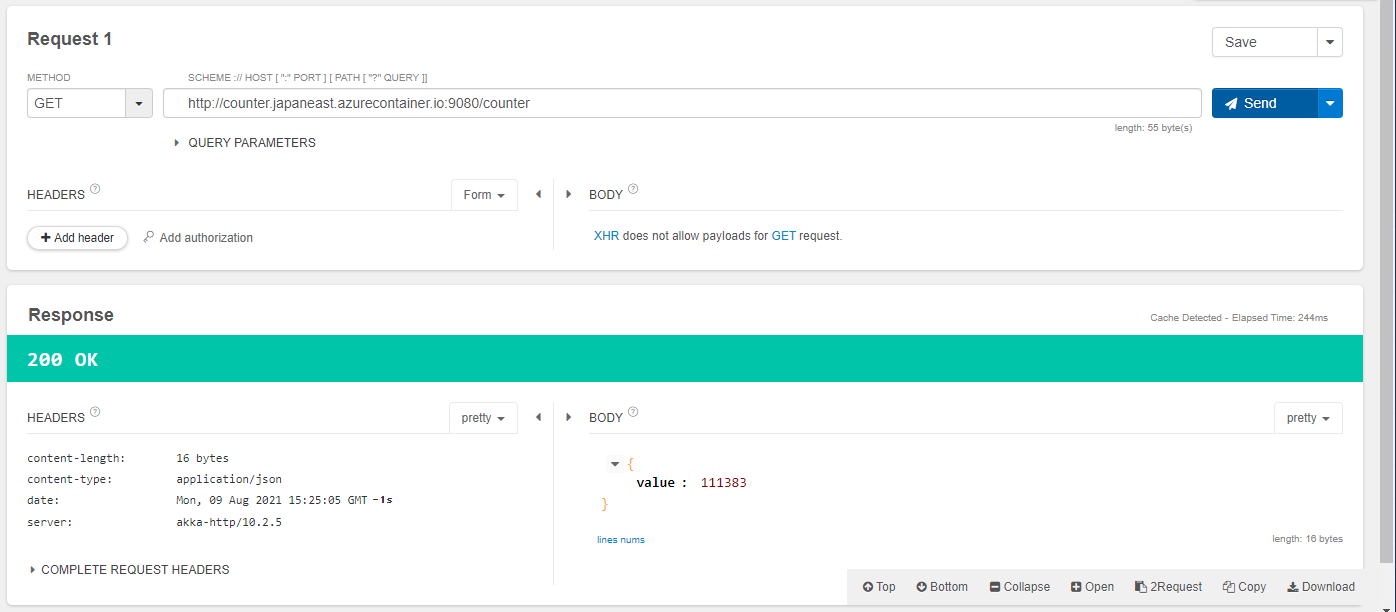Image resolution: width=1396 pixels, height=612 pixels.
Task: Click the request HEADERS help icon
Action: pyautogui.click(x=95, y=188)
